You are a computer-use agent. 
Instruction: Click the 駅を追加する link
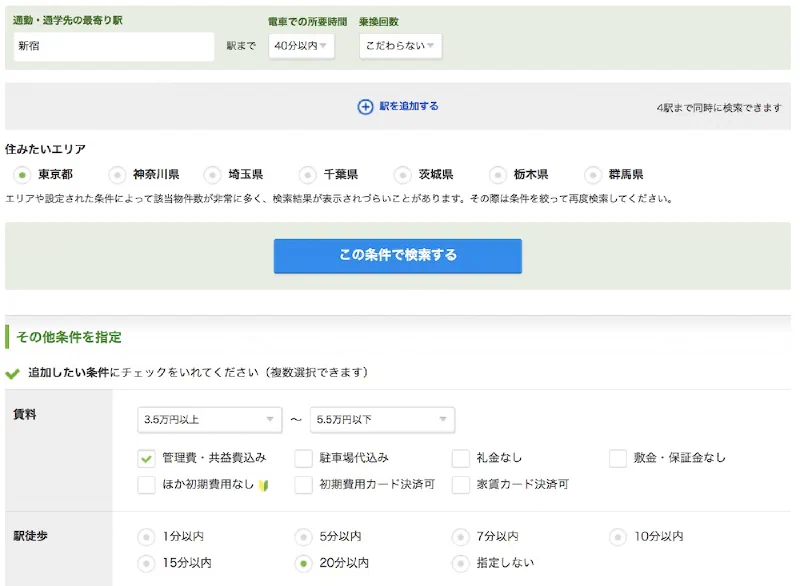(409, 106)
